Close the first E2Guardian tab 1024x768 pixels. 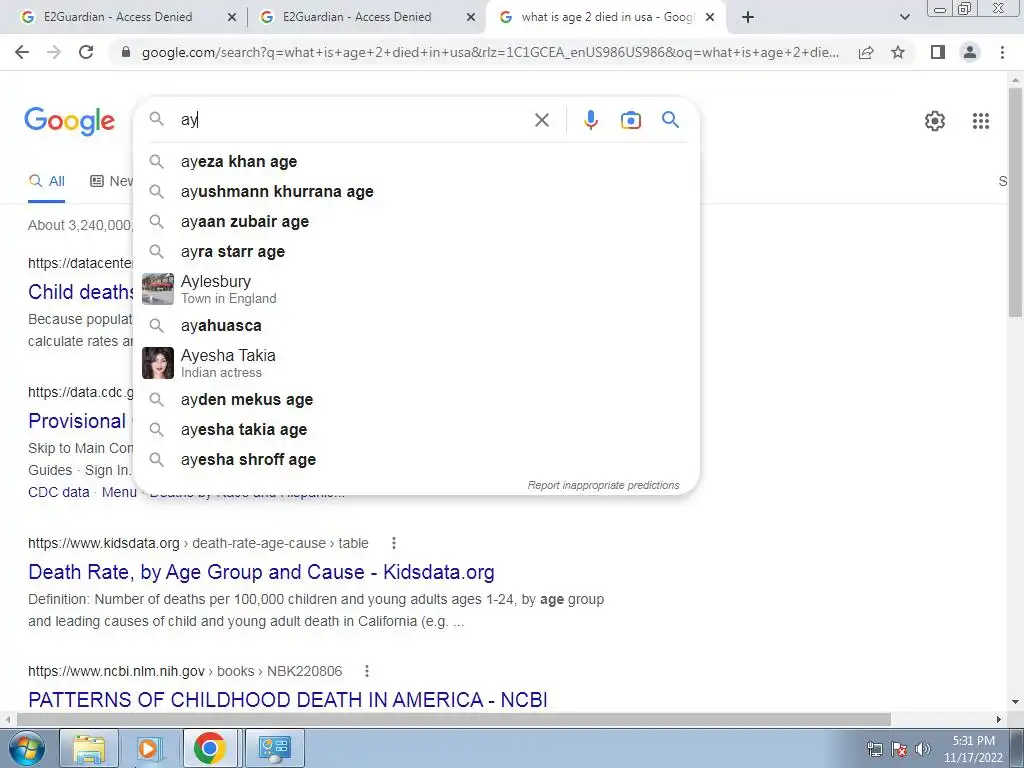click(231, 18)
